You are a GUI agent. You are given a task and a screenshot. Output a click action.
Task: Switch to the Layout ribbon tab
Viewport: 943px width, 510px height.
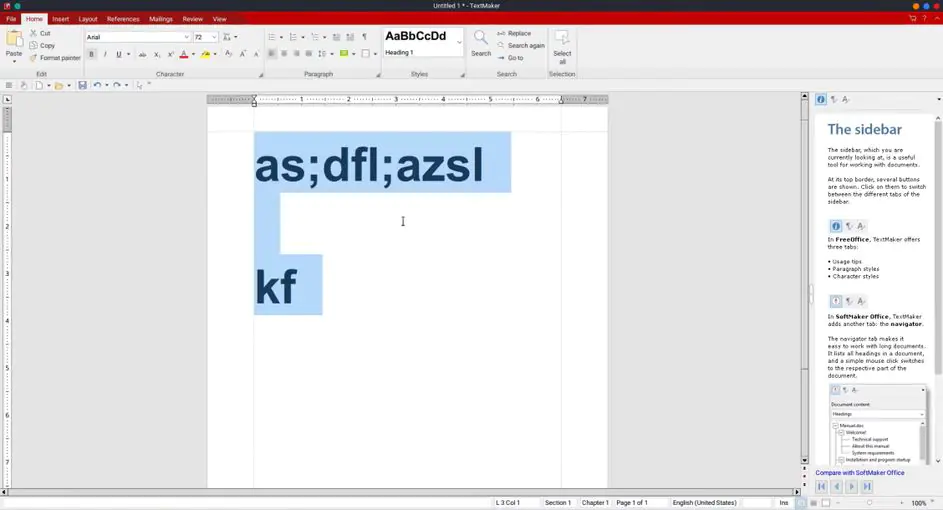coord(88,19)
